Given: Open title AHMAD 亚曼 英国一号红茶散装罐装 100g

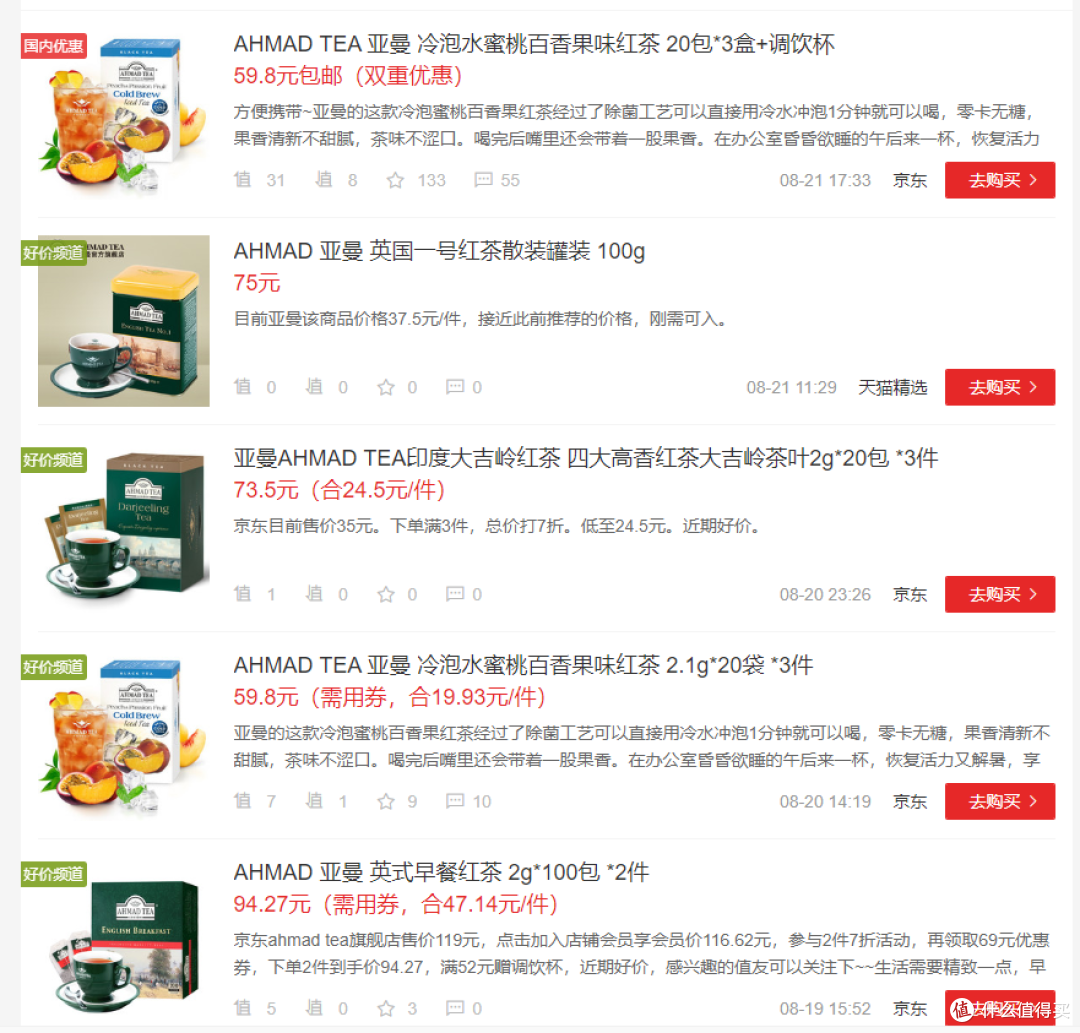Looking at the screenshot, I should (x=439, y=251).
